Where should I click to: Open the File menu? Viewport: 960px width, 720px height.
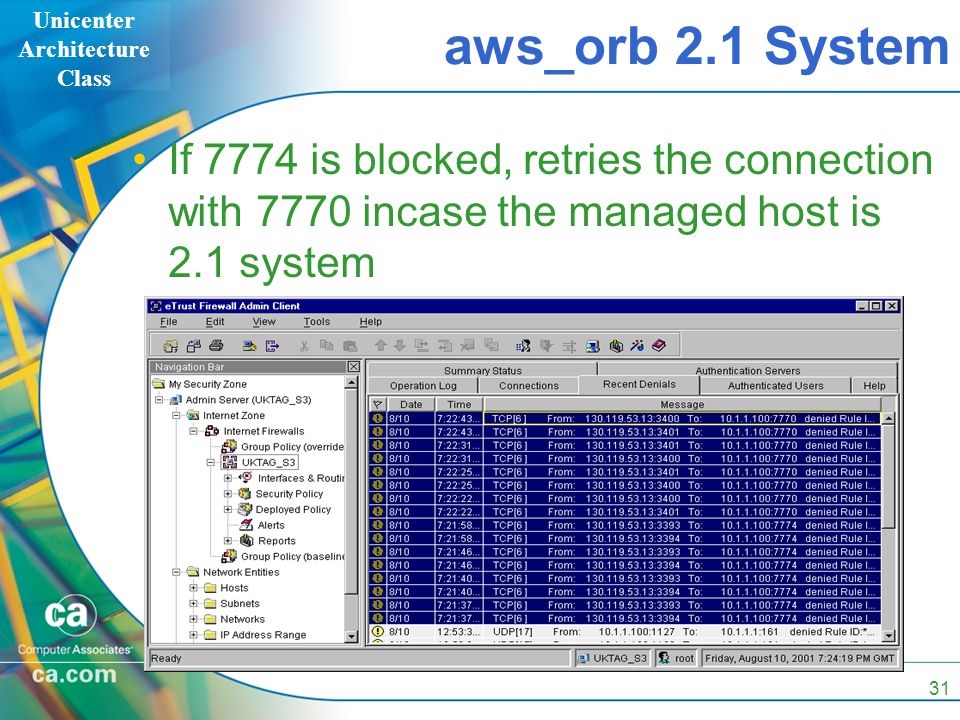click(x=168, y=321)
